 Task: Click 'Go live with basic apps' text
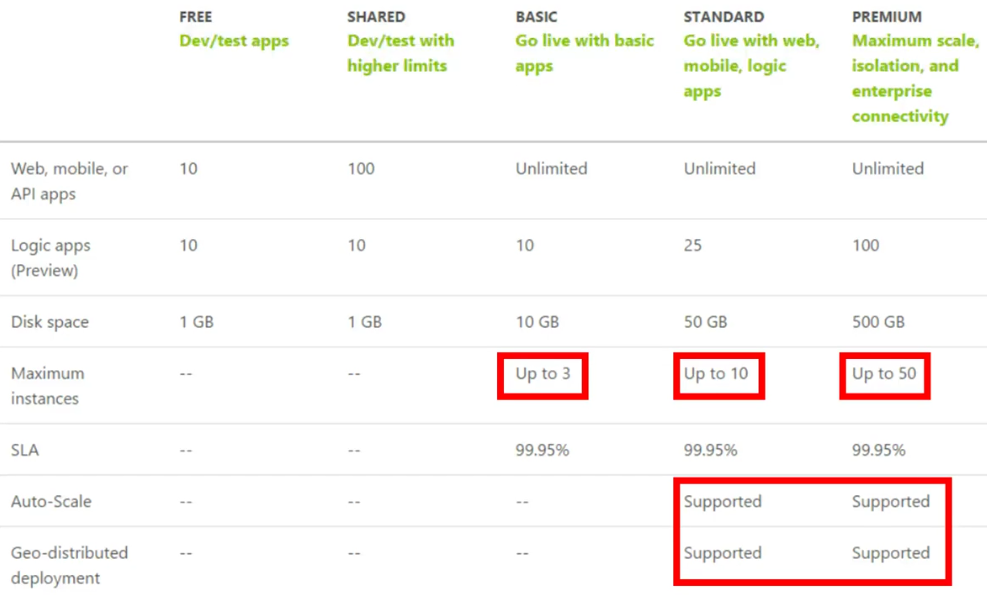point(585,53)
